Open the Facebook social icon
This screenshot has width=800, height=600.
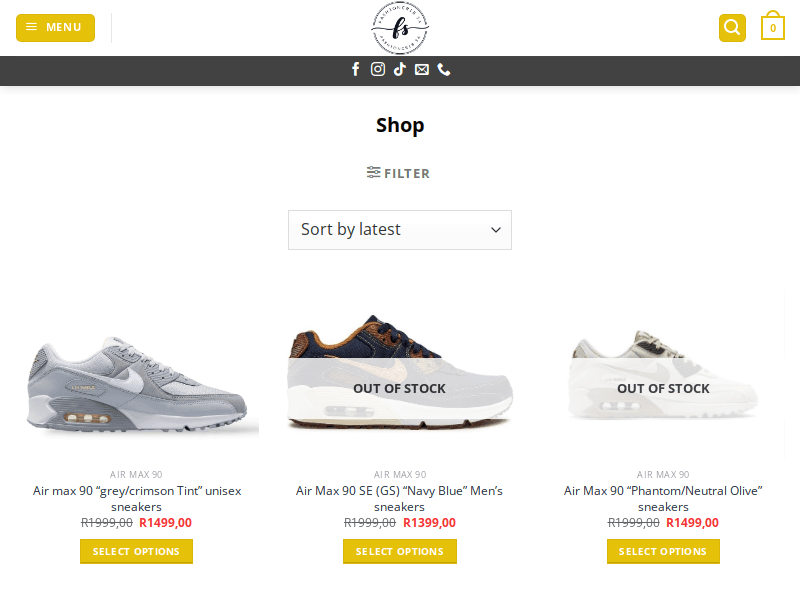355,69
